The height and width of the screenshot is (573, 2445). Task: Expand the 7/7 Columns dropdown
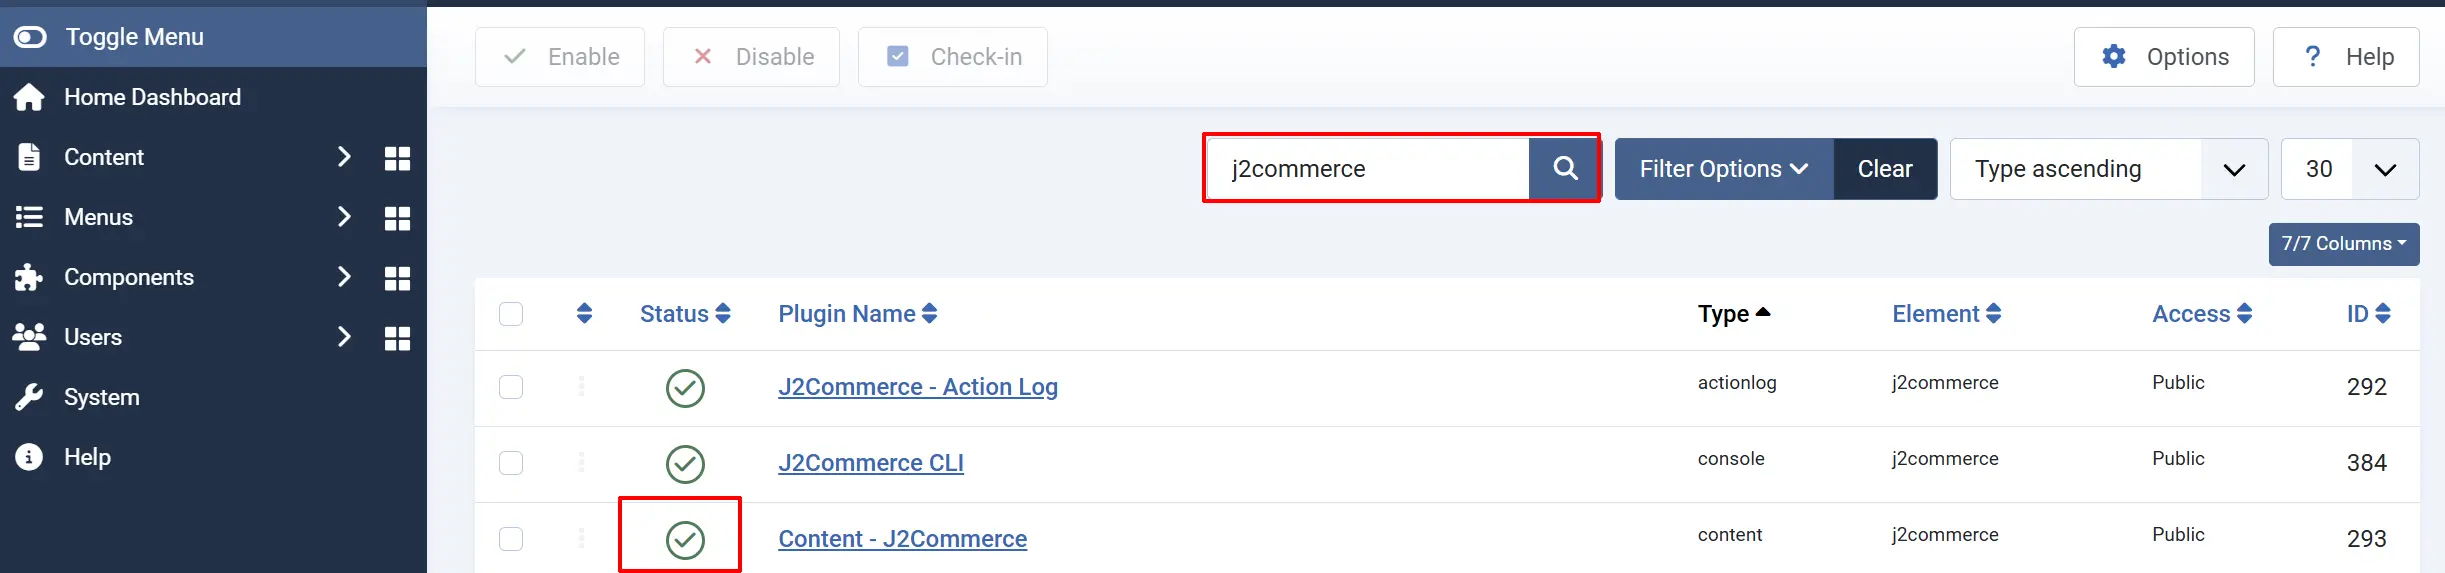click(x=2343, y=244)
